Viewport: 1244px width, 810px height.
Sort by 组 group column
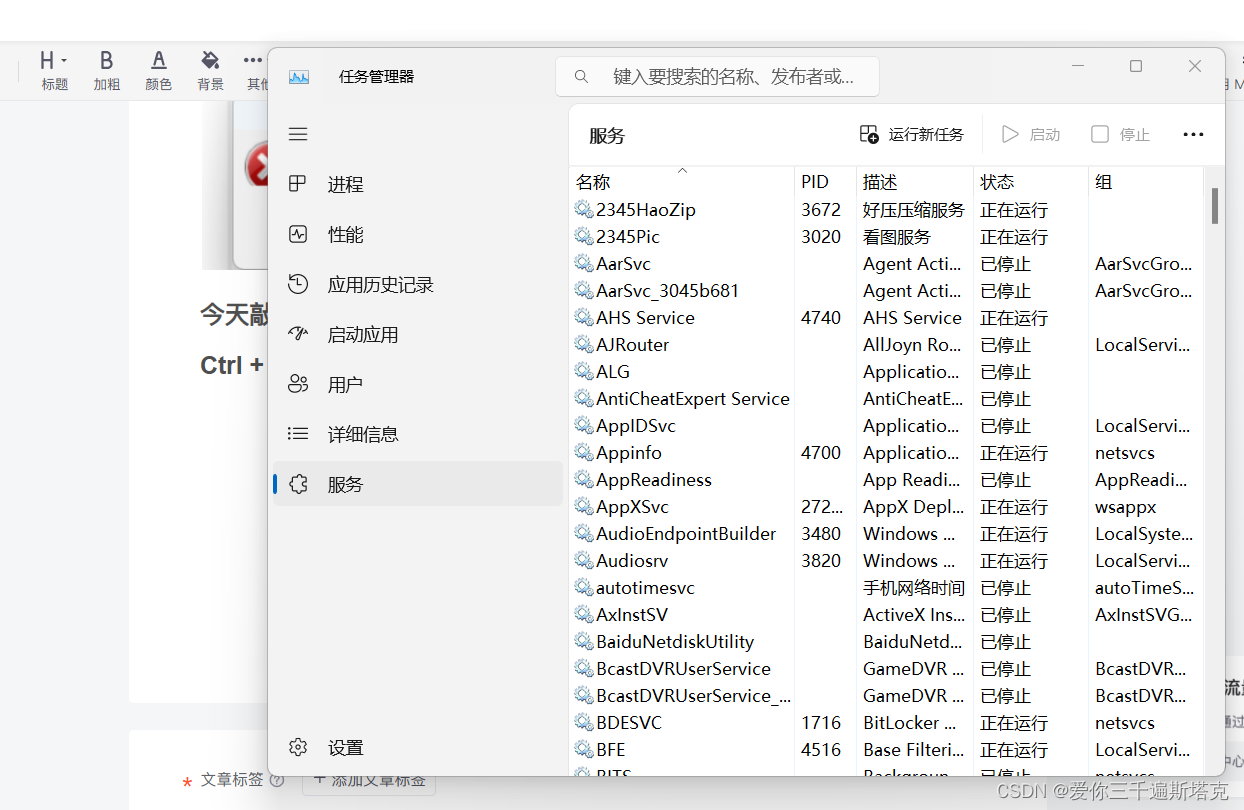pyautogui.click(x=1146, y=182)
